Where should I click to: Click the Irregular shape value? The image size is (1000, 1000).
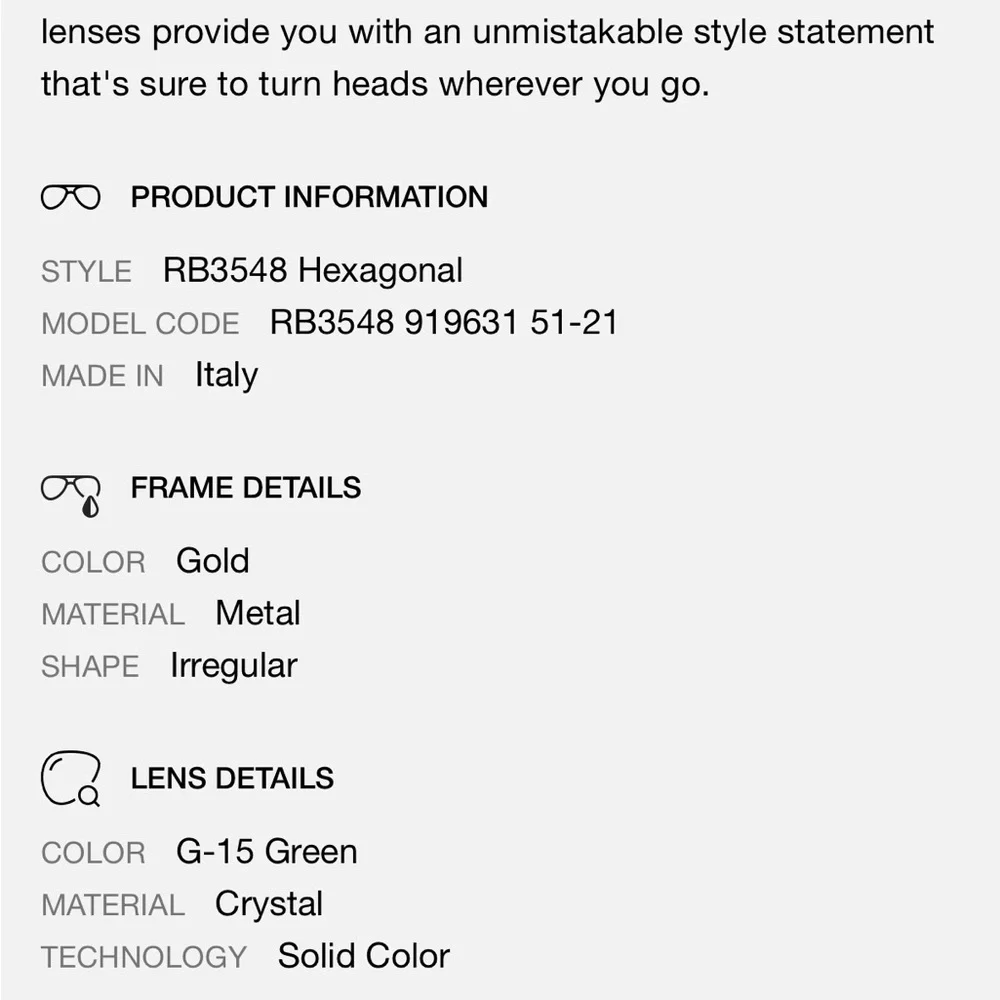pos(233,666)
